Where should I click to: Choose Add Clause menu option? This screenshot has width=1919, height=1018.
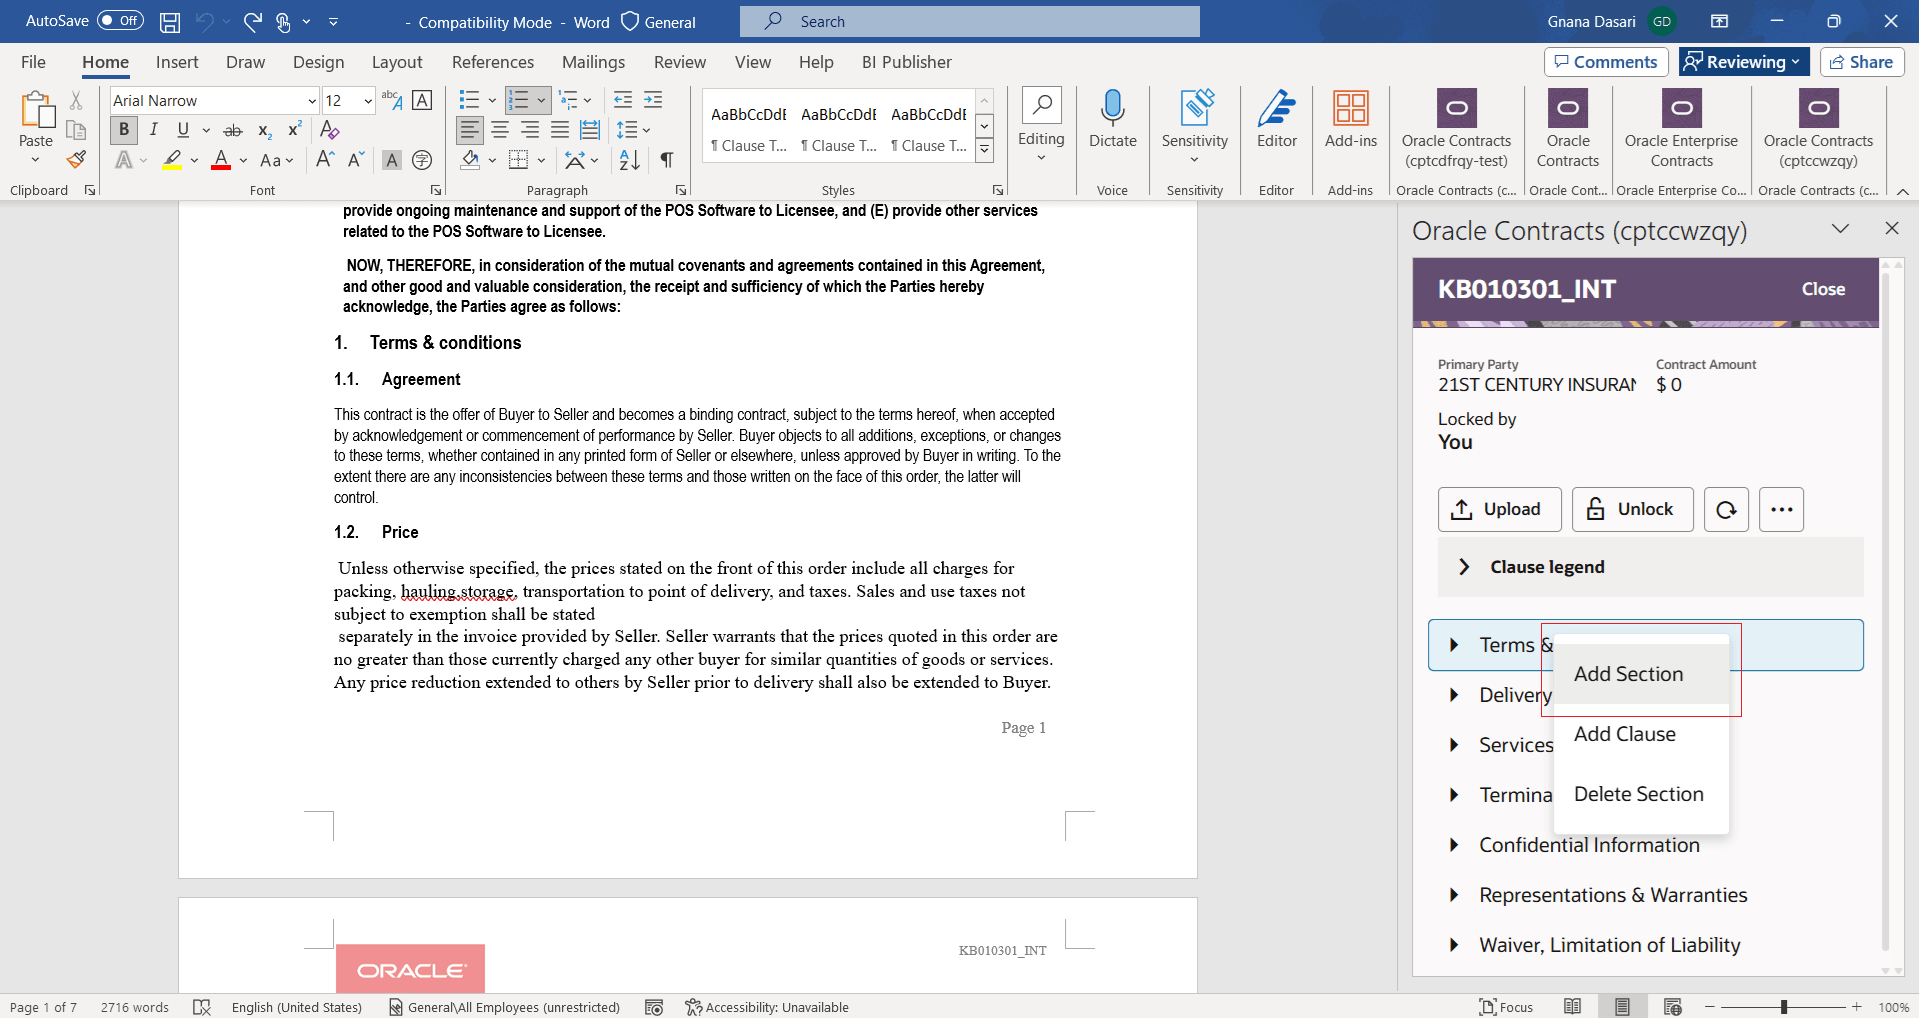tap(1641, 734)
